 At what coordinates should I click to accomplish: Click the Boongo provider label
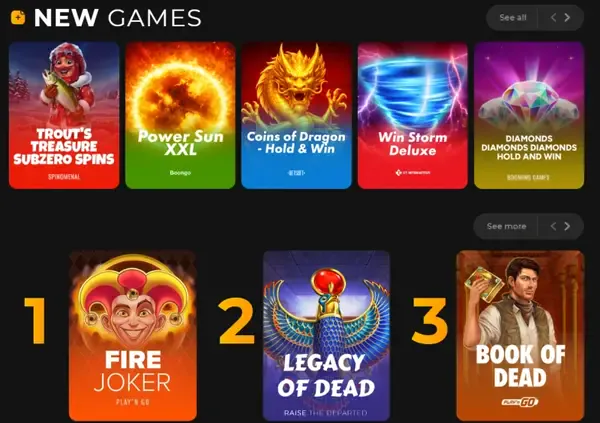coord(180,173)
